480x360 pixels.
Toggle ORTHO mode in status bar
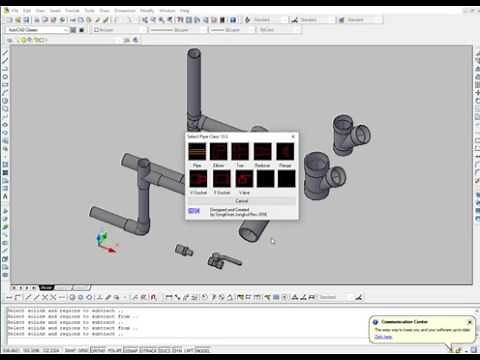[99, 350]
